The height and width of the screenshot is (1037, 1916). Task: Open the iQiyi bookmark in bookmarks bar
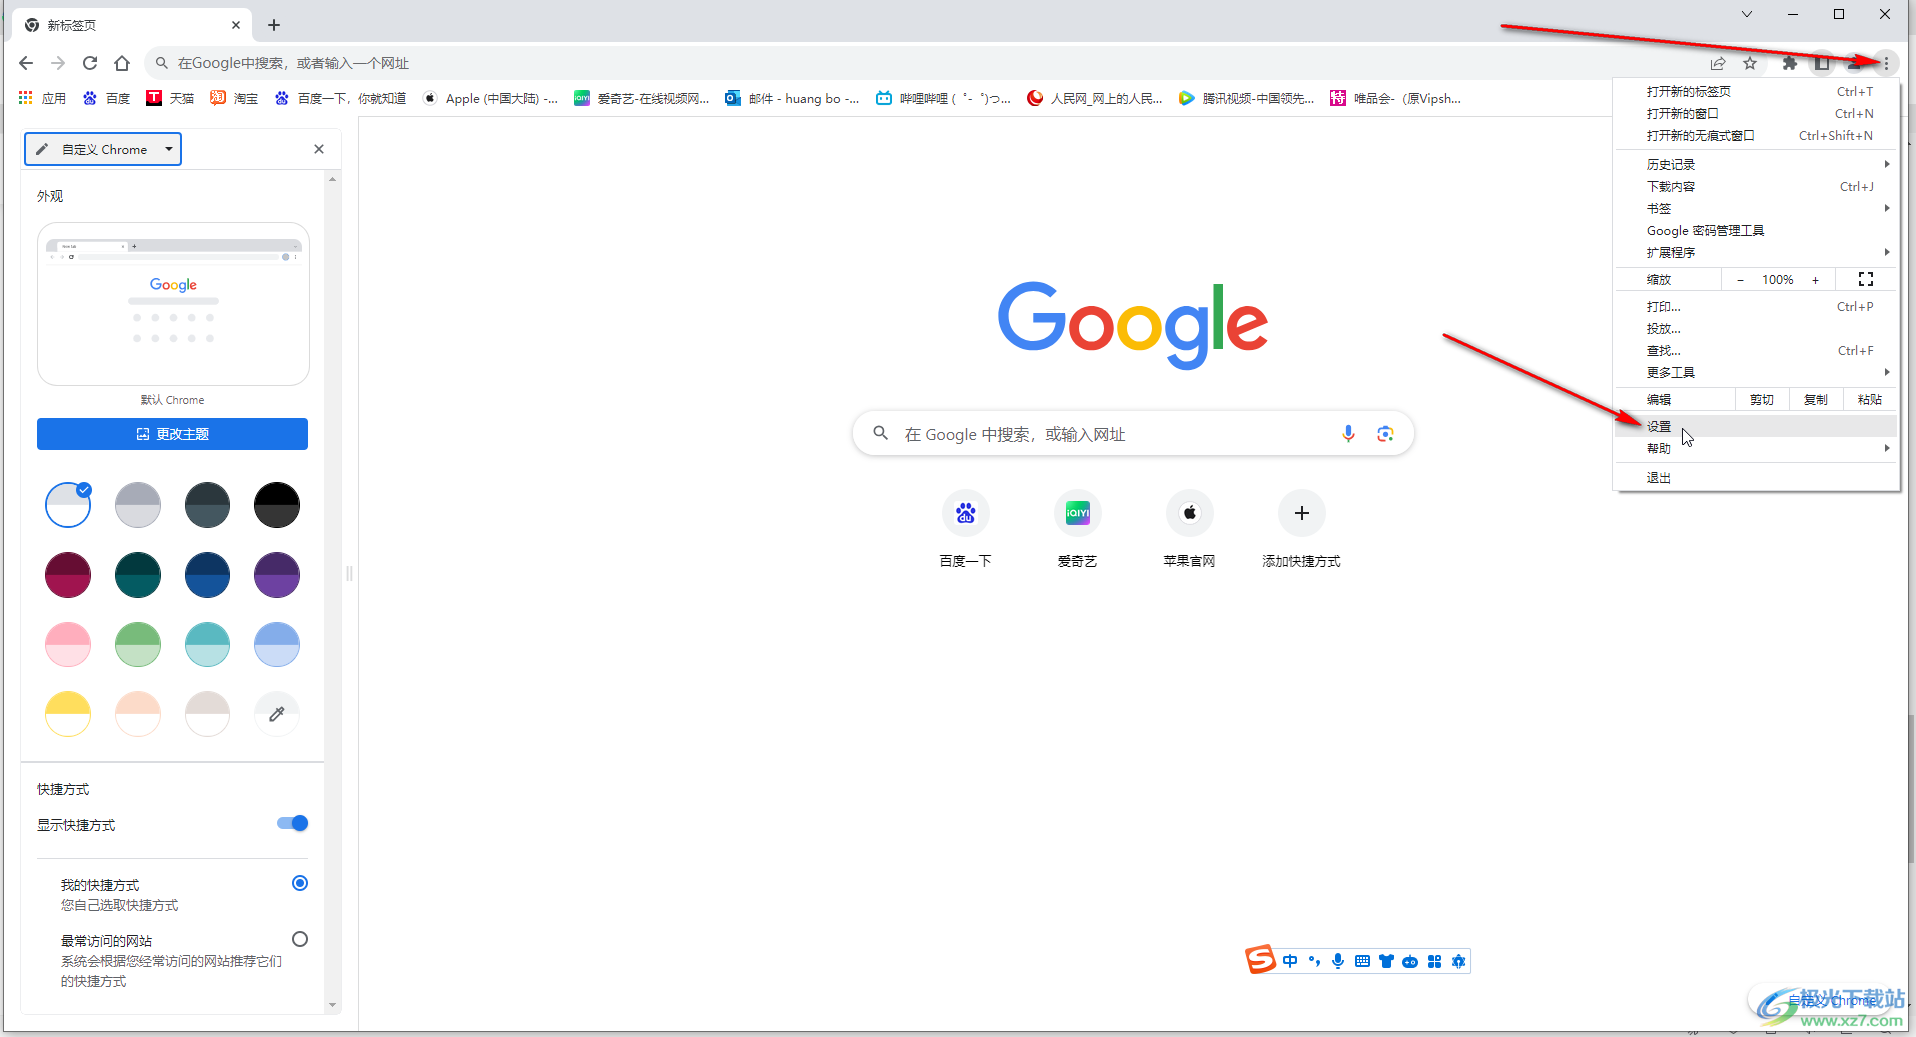[x=641, y=98]
